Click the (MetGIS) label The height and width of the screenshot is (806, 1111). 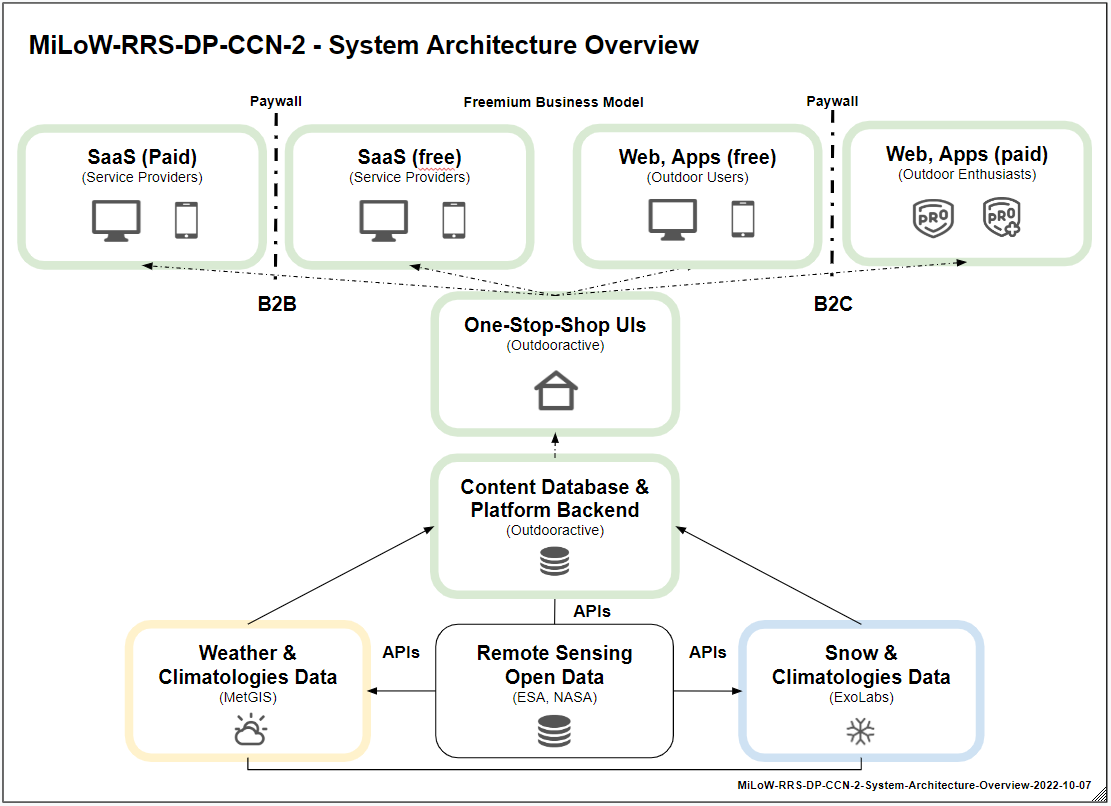(248, 698)
